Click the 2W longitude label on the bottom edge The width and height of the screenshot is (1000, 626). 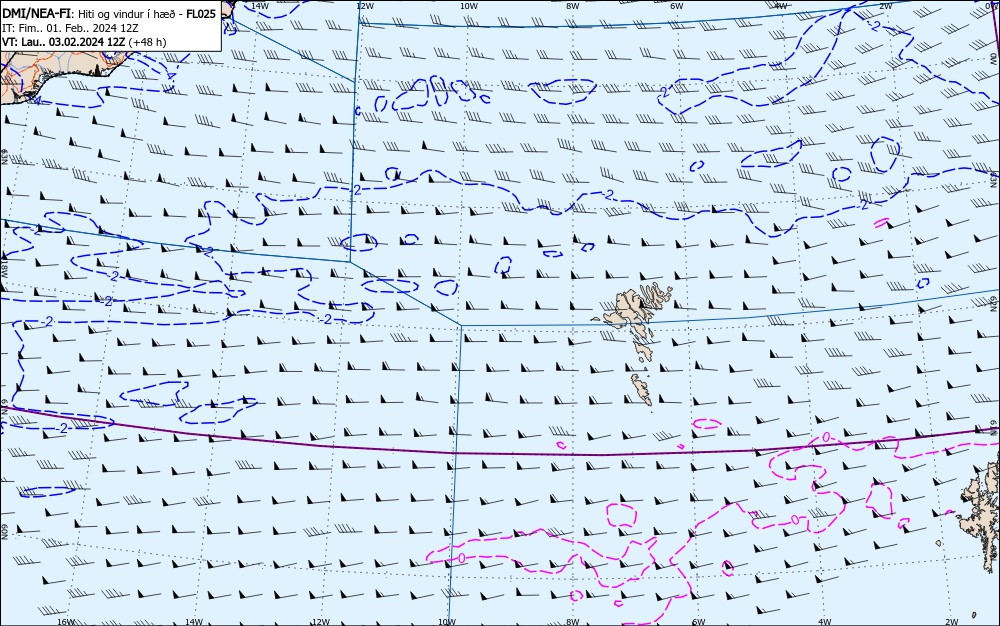coord(952,622)
